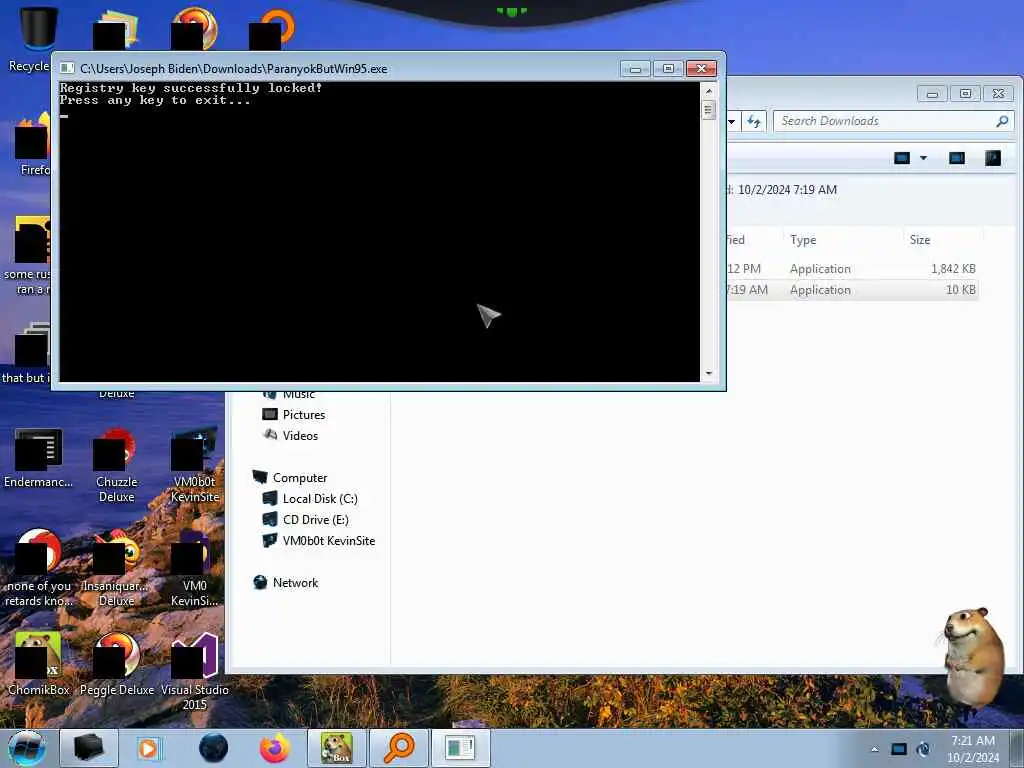Open the 'none of you' desktop icon

(x=39, y=569)
